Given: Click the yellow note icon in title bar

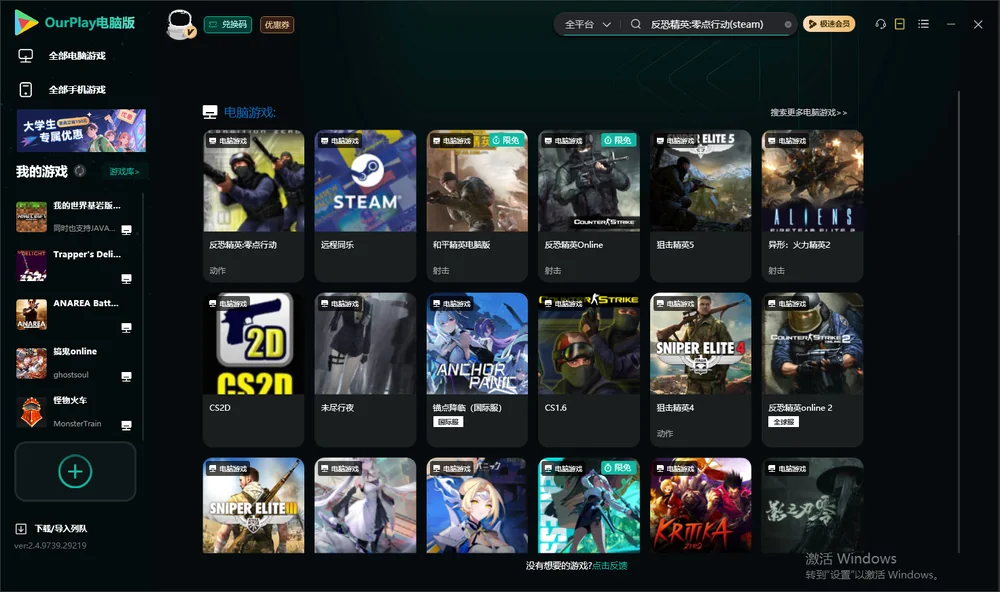Looking at the screenshot, I should pyautogui.click(x=900, y=24).
